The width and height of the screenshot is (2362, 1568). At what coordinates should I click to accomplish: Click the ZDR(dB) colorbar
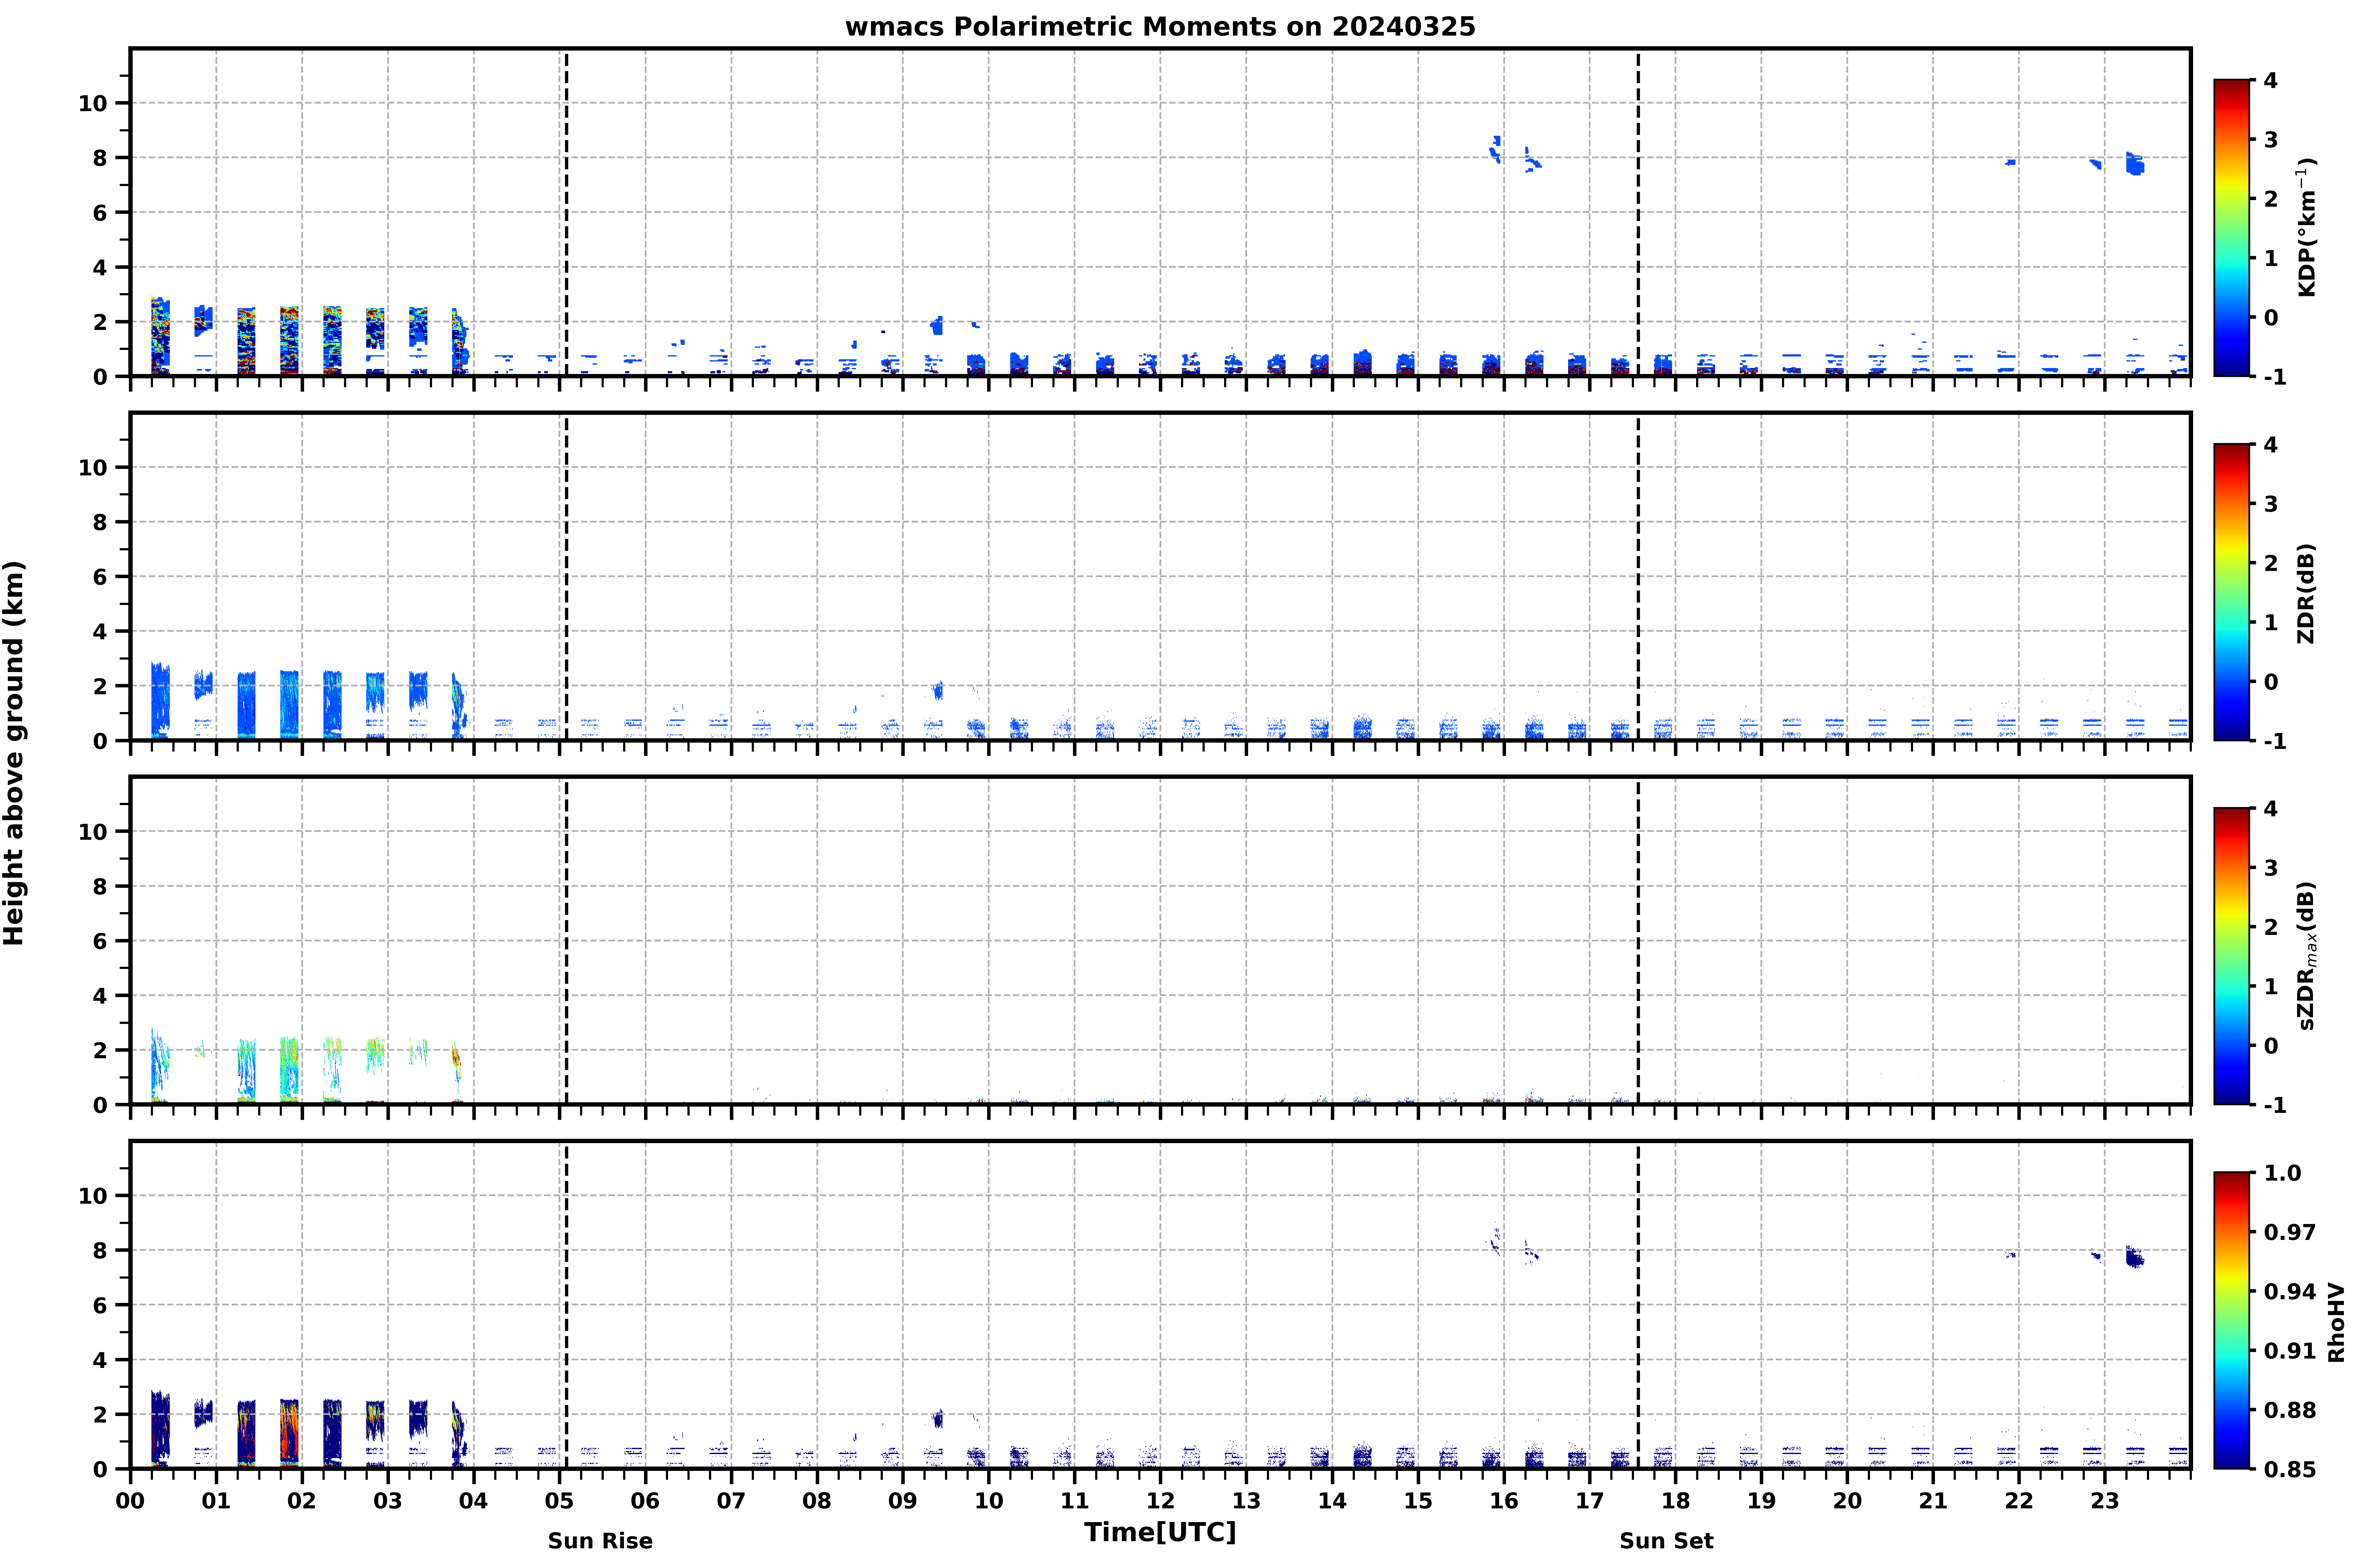[x=2231, y=592]
